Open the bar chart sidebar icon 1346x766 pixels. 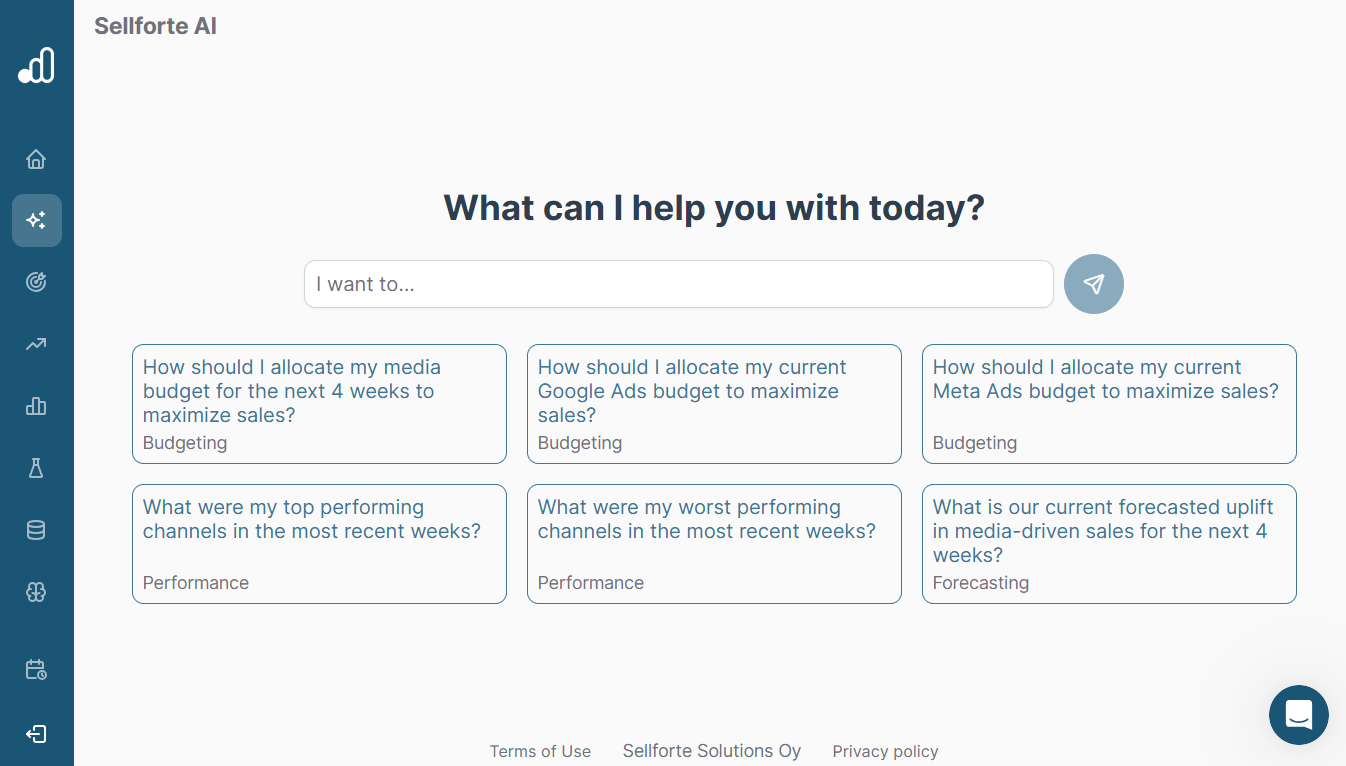point(36,406)
